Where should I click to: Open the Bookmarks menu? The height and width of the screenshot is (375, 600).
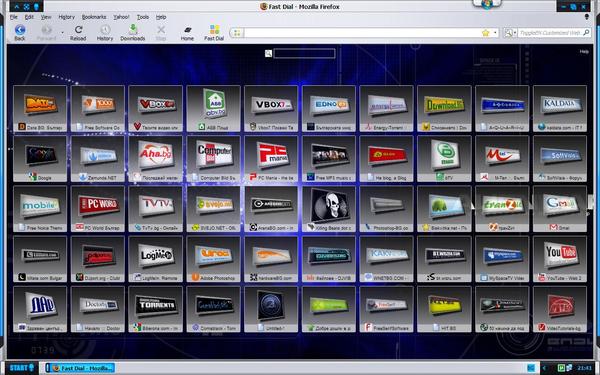pyautogui.click(x=94, y=17)
